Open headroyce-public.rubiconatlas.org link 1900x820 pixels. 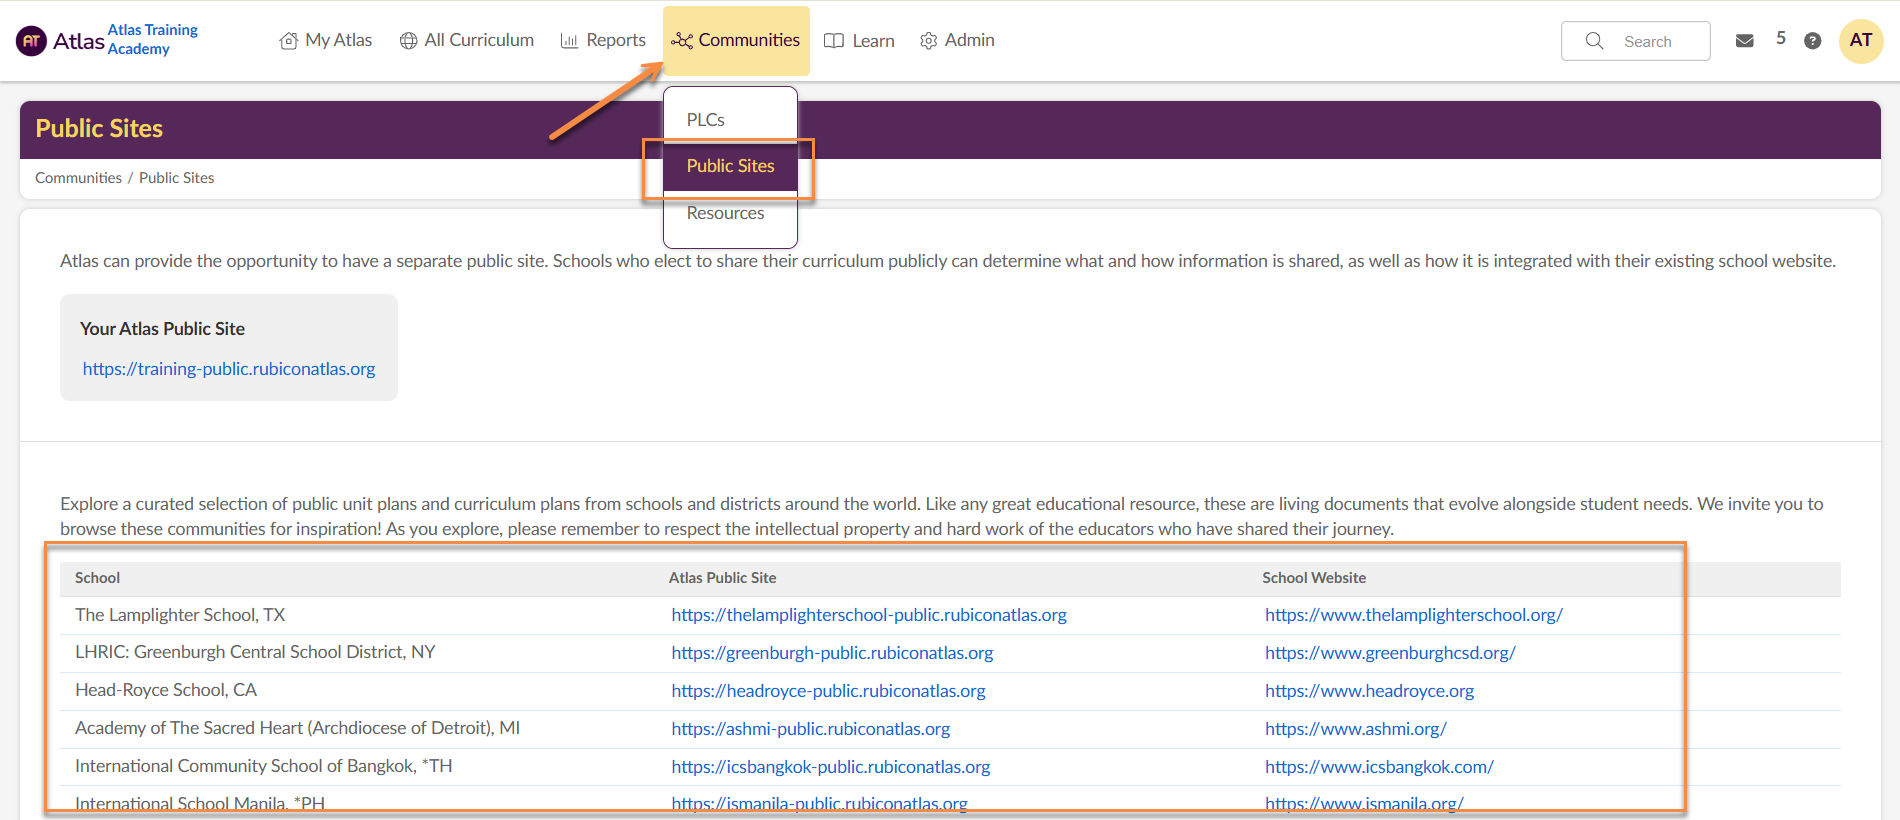click(828, 691)
